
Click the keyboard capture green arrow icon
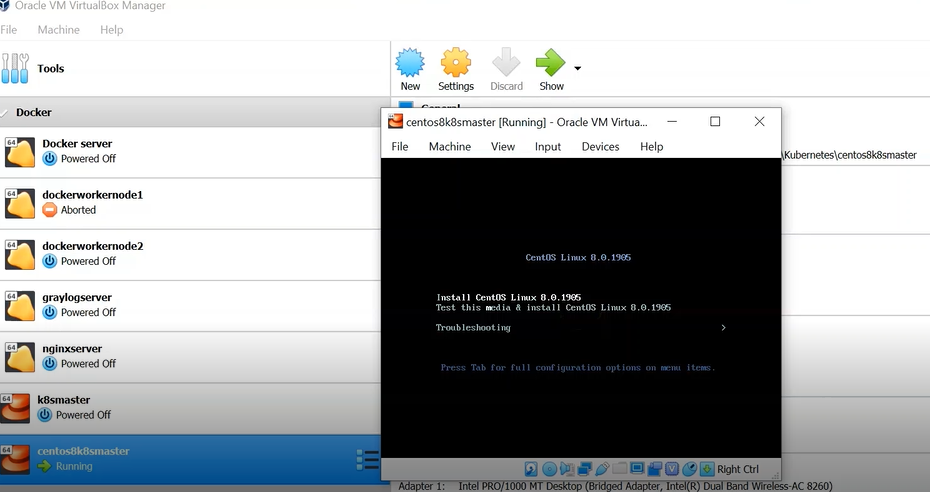point(707,469)
